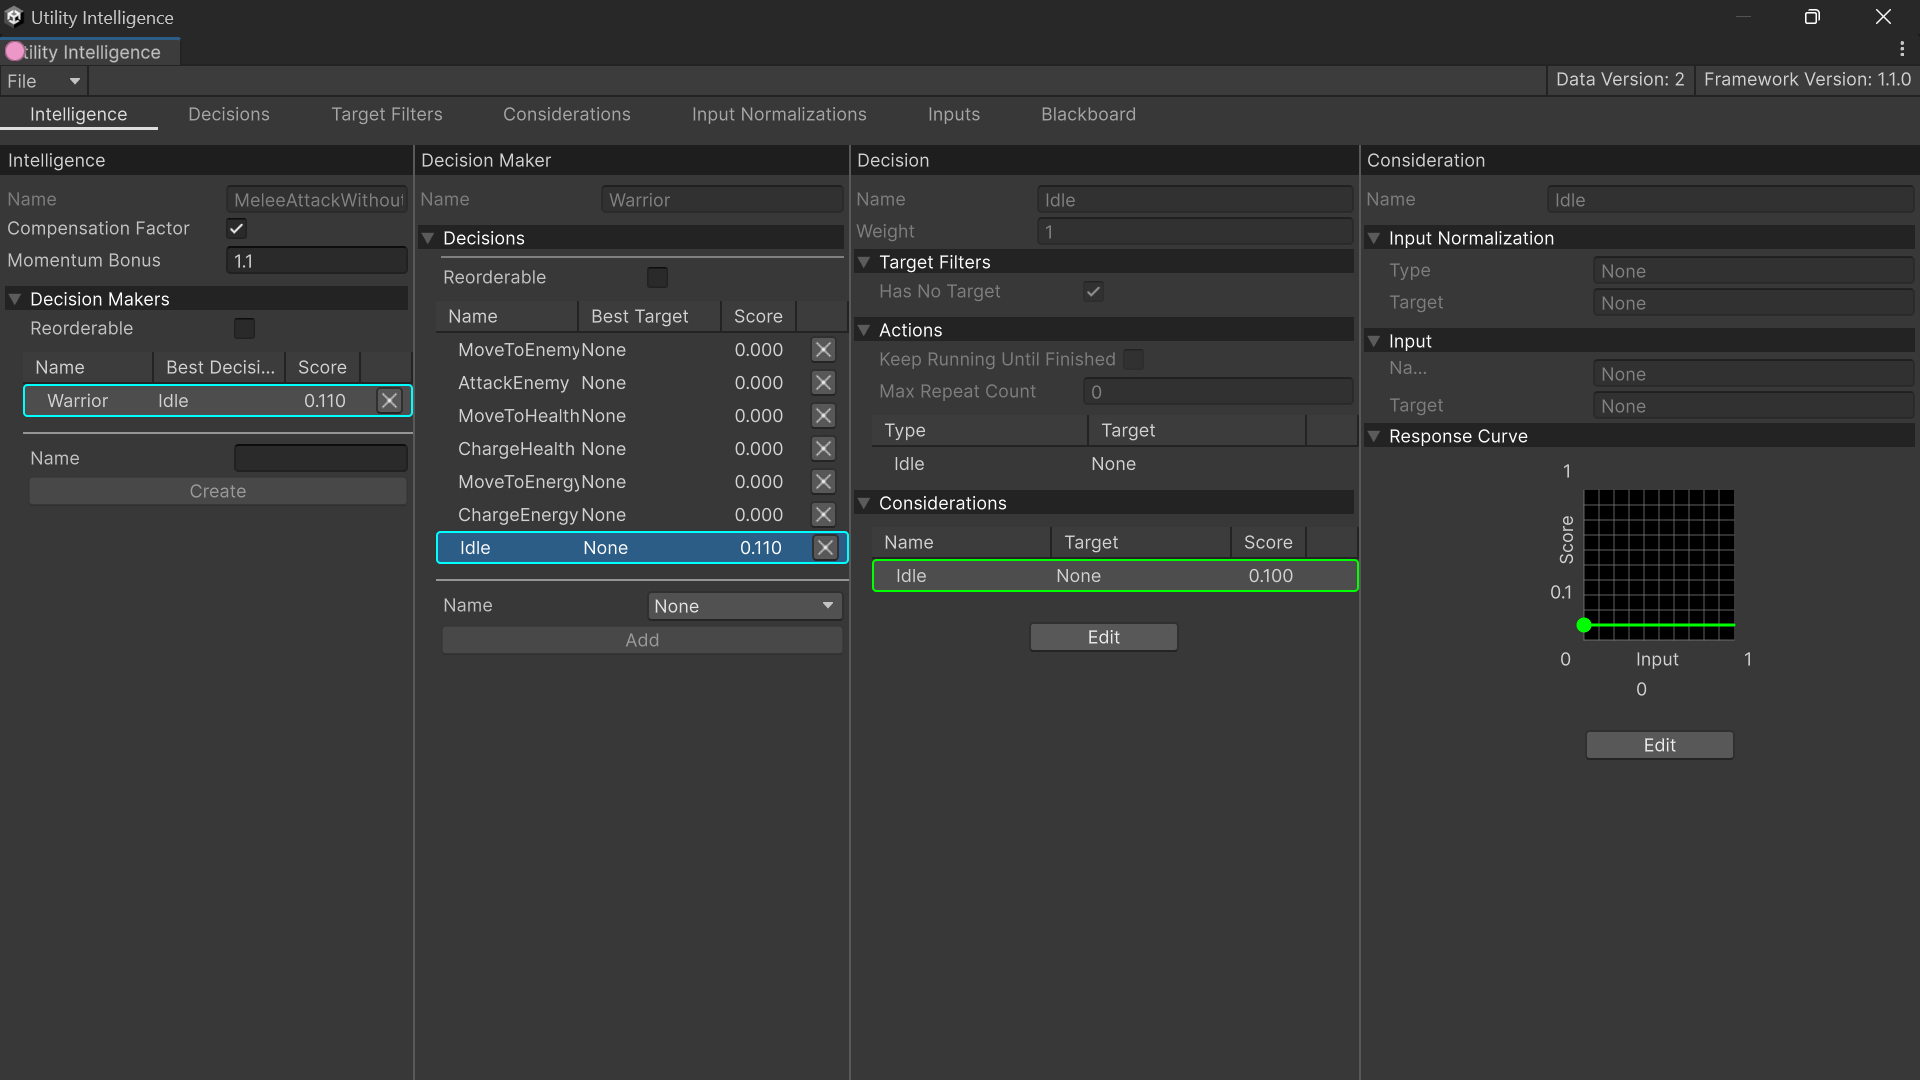Remove the ChargeEnergy decision

point(823,515)
